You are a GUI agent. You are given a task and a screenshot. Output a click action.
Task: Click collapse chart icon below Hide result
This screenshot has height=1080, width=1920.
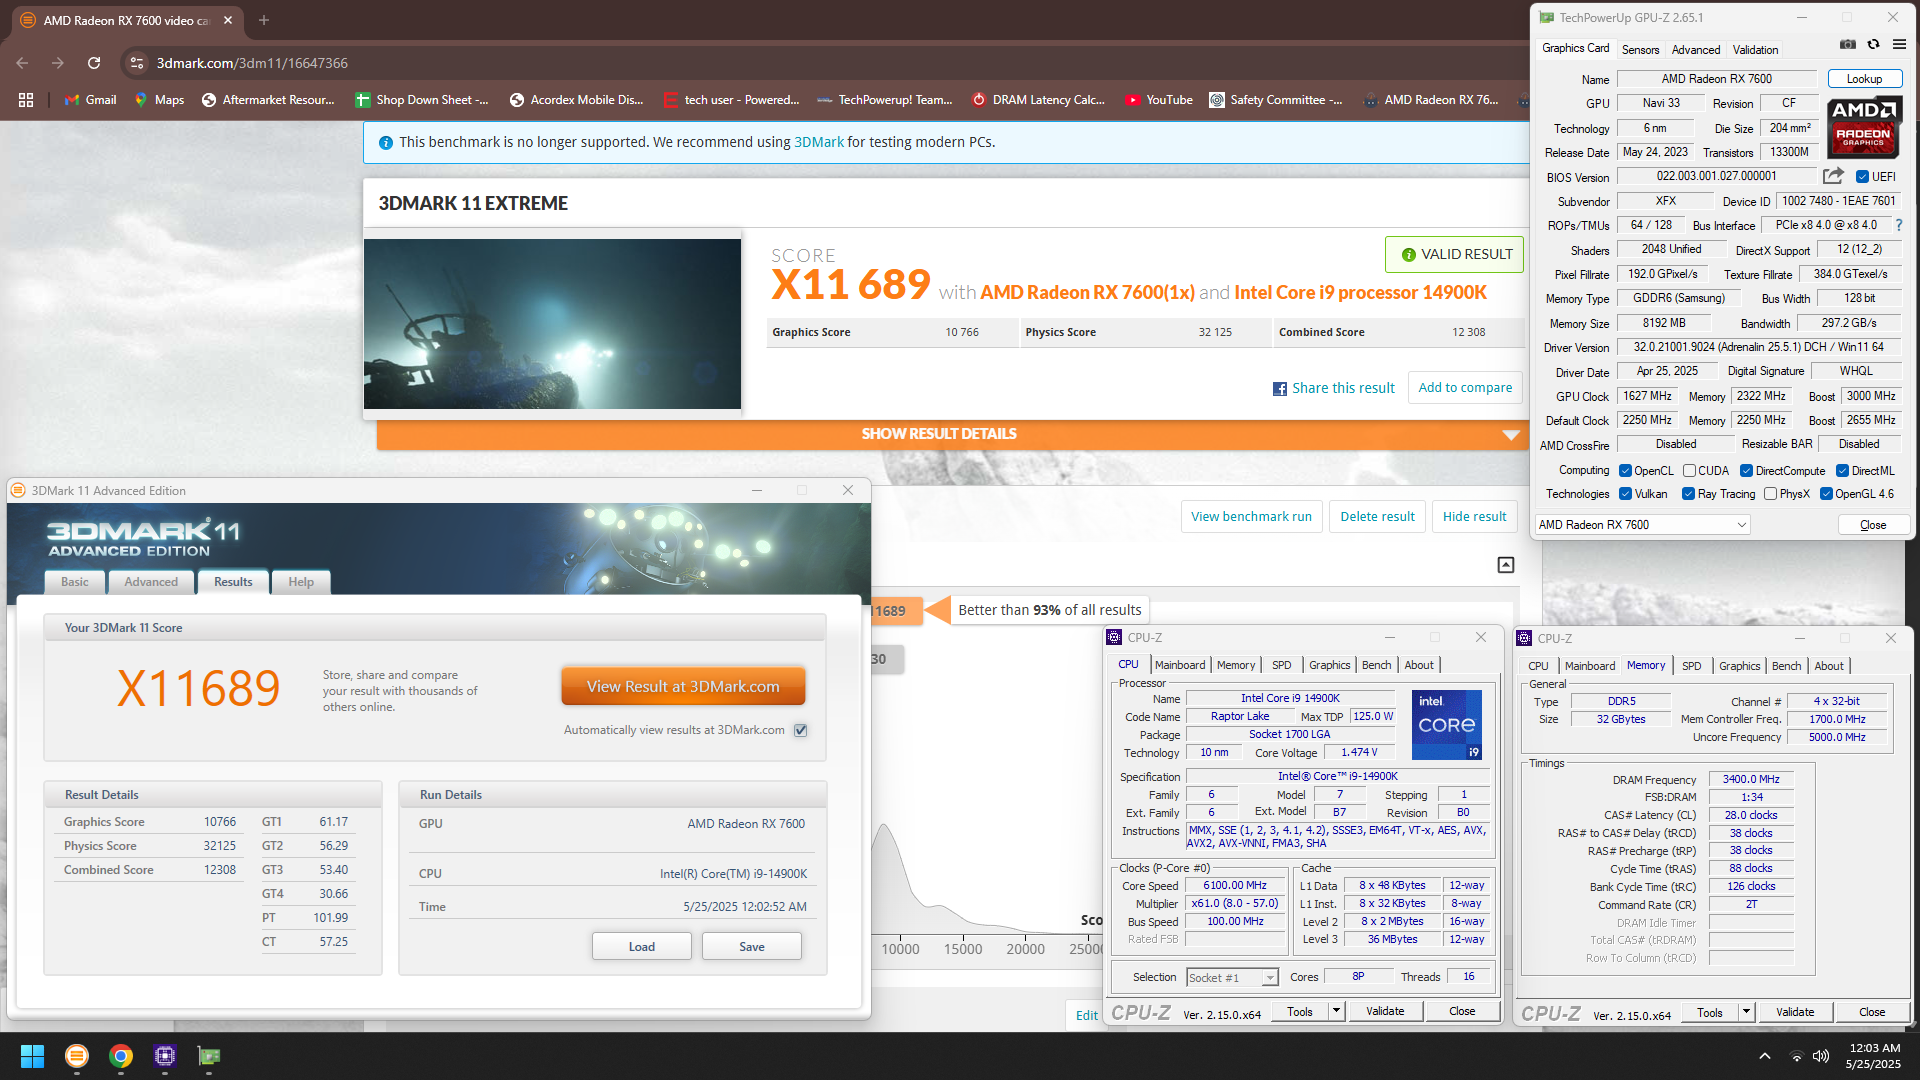(1506, 565)
